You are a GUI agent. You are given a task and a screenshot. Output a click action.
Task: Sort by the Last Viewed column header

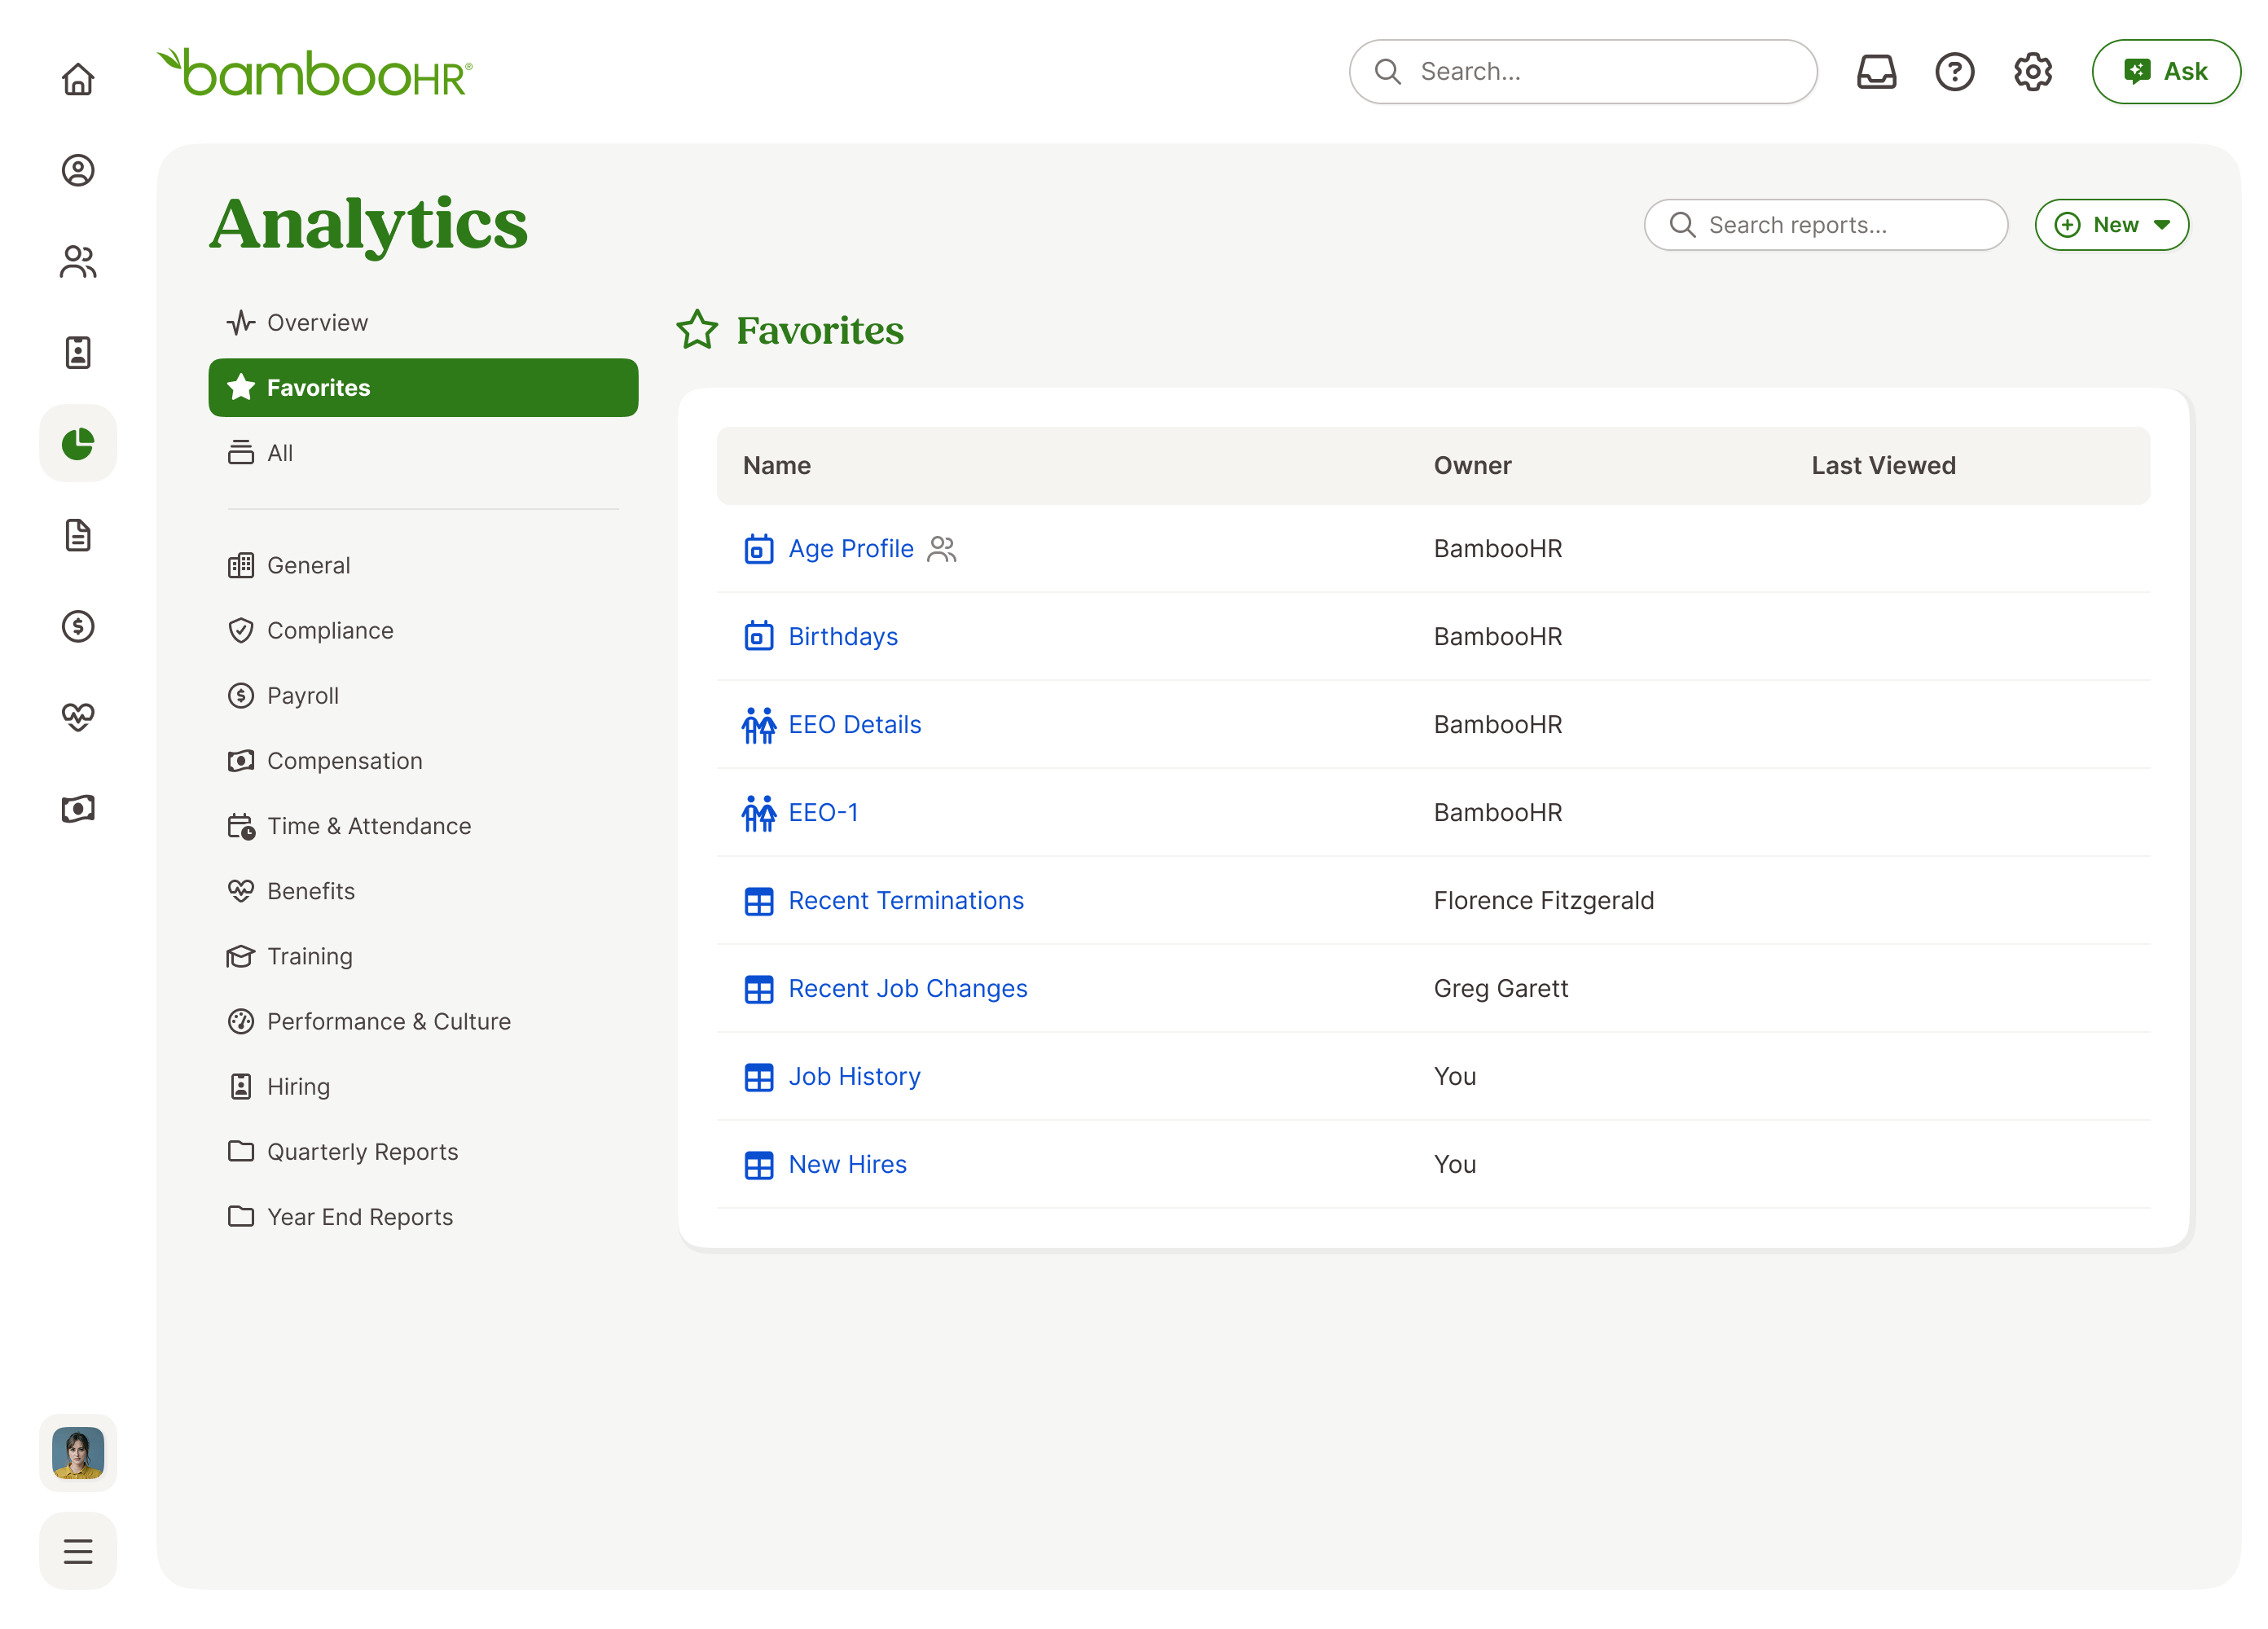click(x=1883, y=466)
